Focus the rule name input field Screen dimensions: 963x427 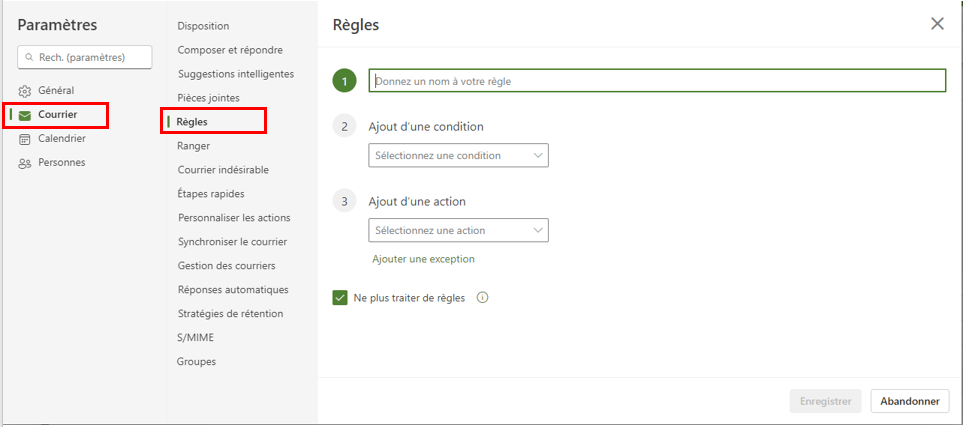pyautogui.click(x=657, y=81)
